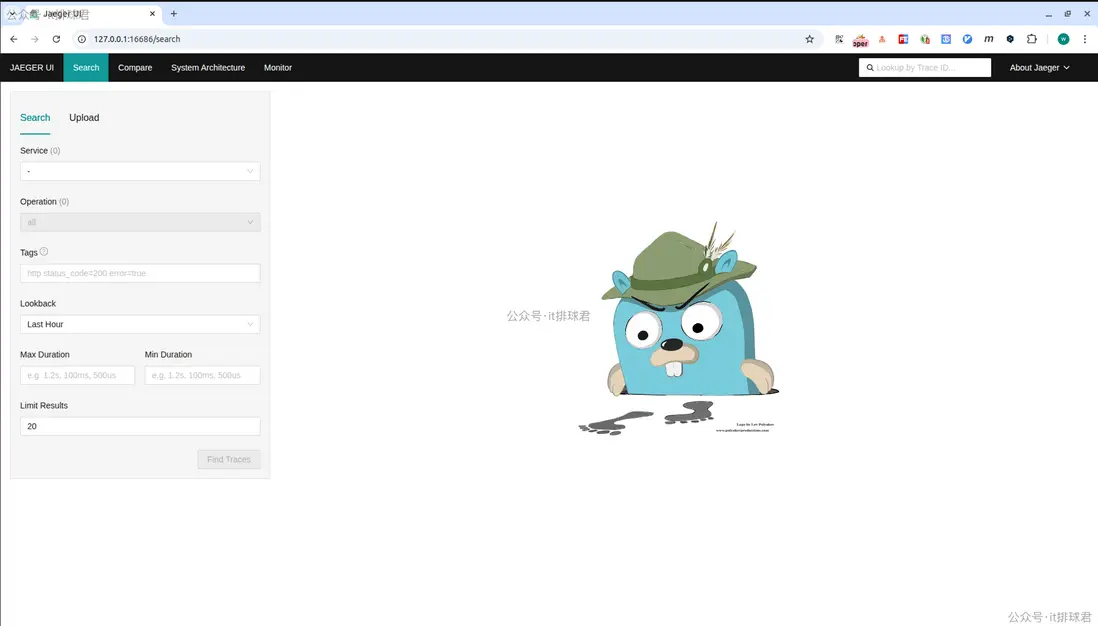Open the green-and-red leaf extension icon
The width and height of the screenshot is (1098, 626).
(925, 39)
